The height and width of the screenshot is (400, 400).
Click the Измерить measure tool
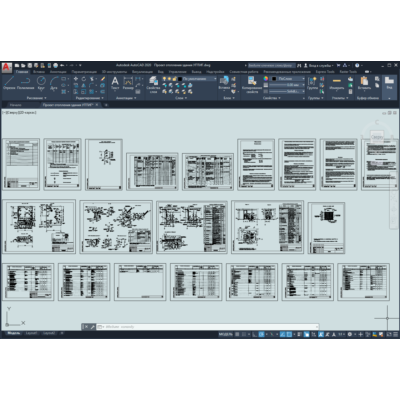[337, 83]
